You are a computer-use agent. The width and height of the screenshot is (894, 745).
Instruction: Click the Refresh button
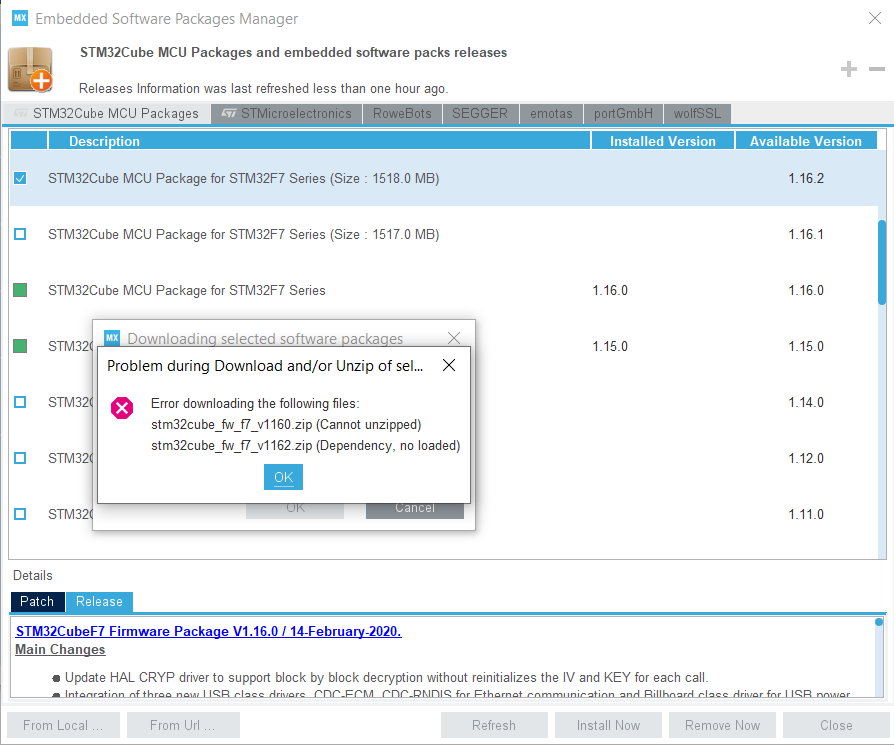[494, 725]
